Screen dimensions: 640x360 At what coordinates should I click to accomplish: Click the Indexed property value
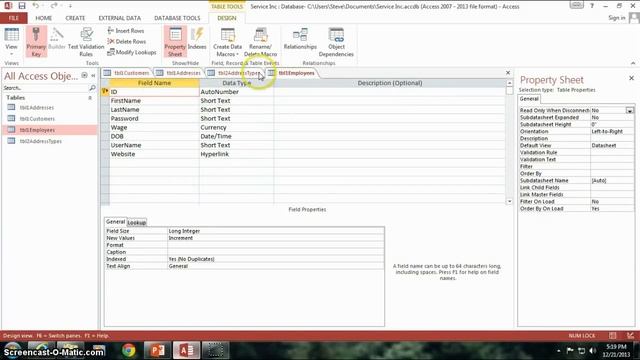(x=276, y=259)
